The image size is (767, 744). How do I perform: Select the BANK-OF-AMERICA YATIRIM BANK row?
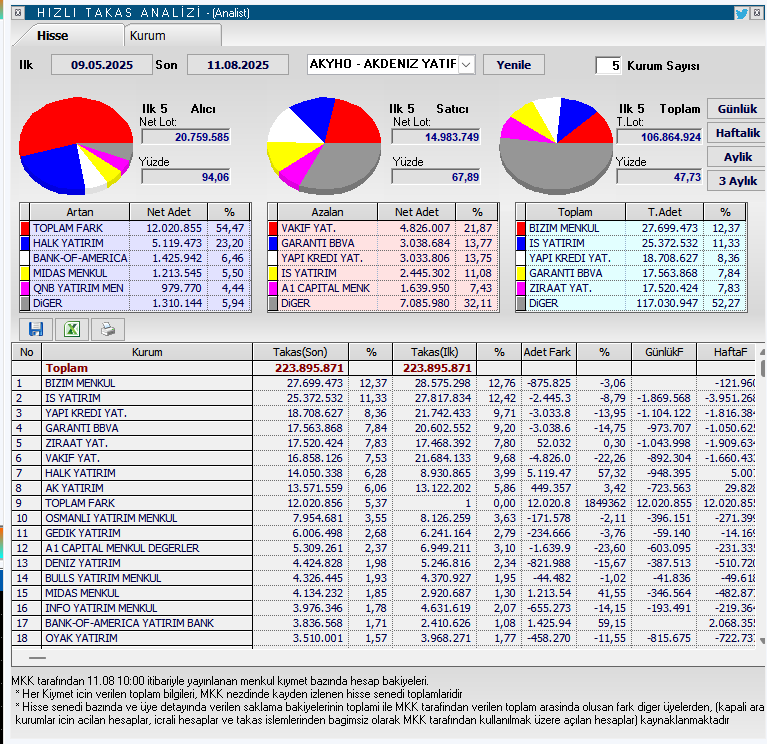click(x=384, y=623)
